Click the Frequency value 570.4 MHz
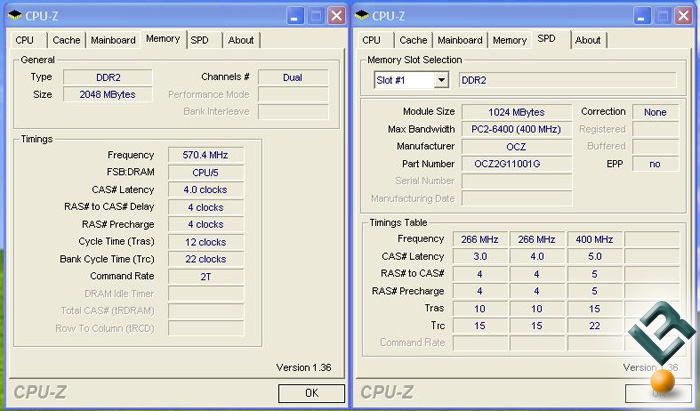700x411 pixels. pyautogui.click(x=206, y=155)
